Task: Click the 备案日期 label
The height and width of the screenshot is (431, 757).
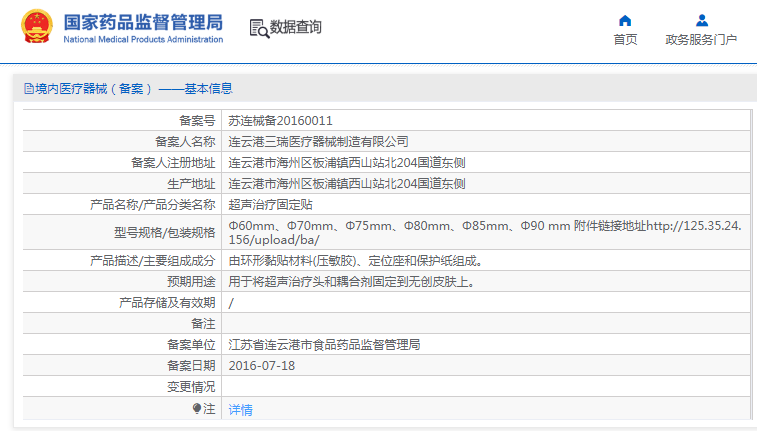Action: coord(191,366)
